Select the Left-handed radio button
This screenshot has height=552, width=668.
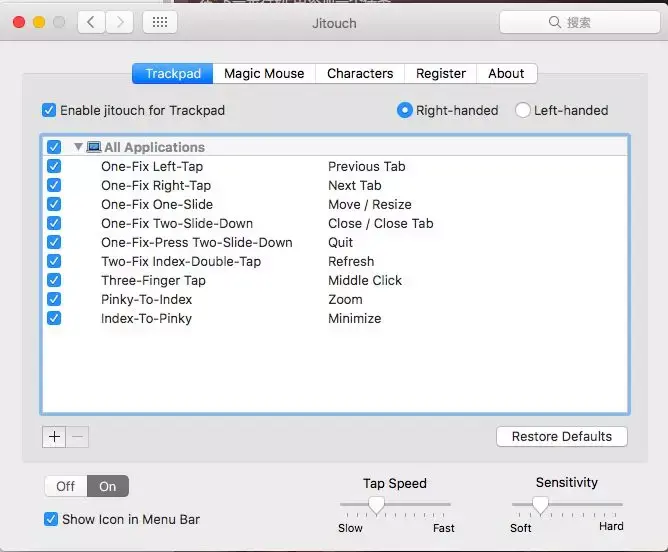click(523, 110)
